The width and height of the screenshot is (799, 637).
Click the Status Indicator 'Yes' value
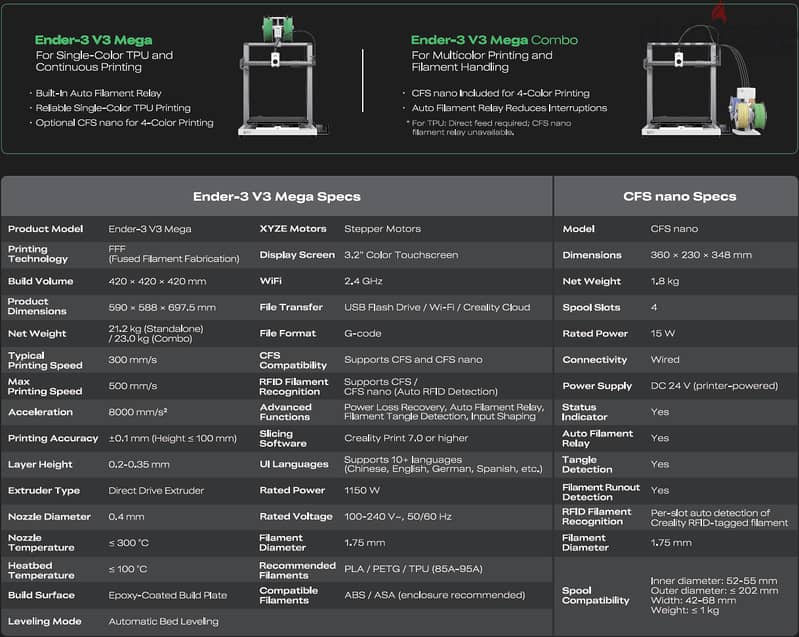660,412
